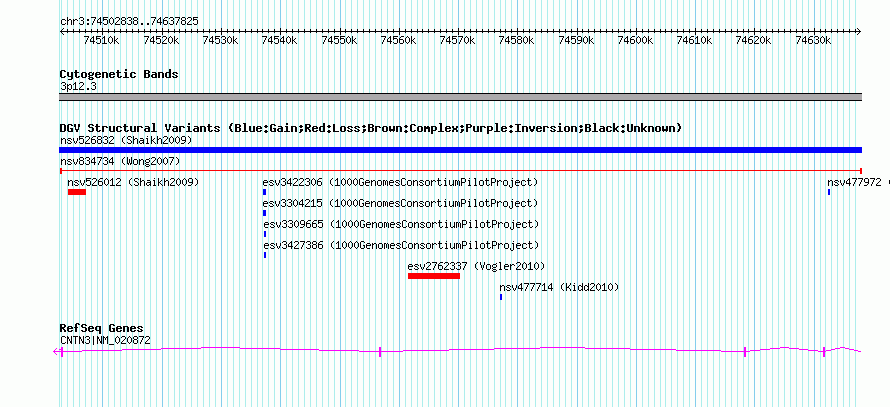890x407 pixels.
Task: Click the chr3:74502838..74637825 coordinate label
Action: click(x=129, y=22)
